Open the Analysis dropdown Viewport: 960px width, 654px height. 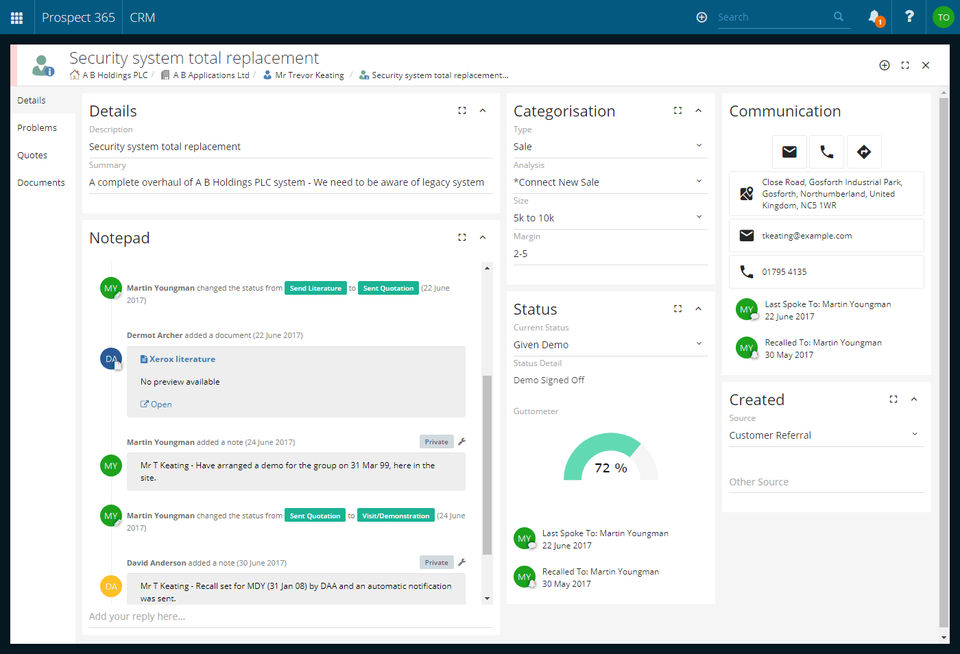pos(610,182)
